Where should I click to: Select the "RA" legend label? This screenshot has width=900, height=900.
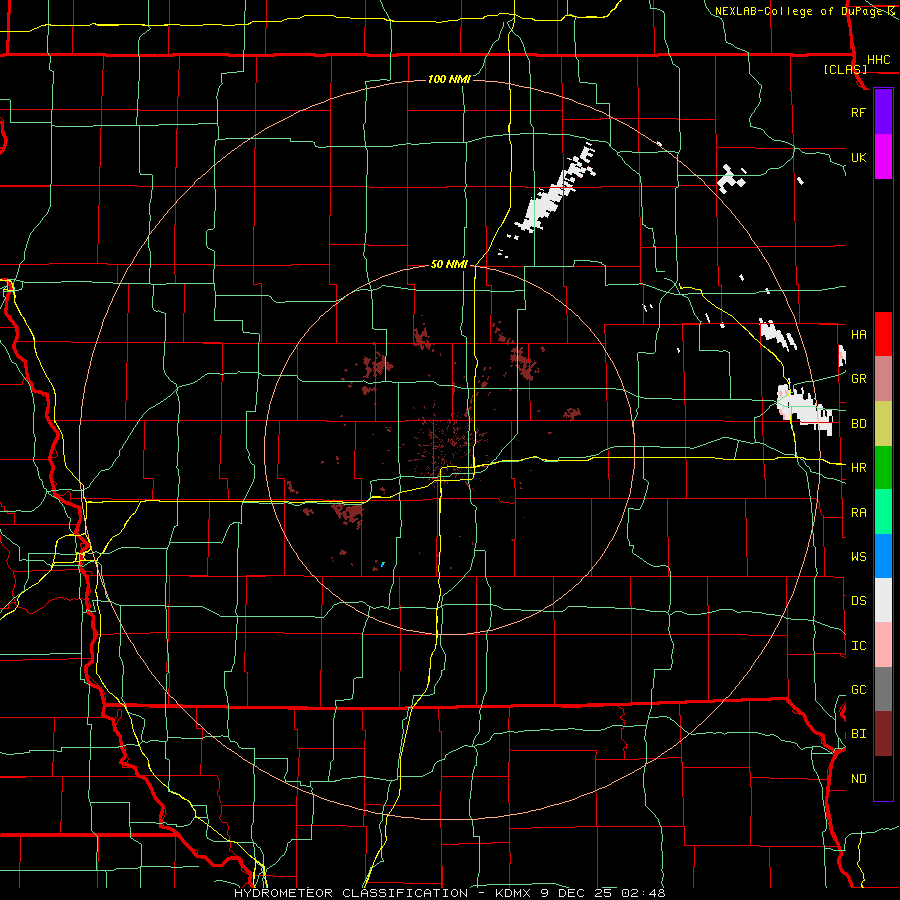tap(858, 513)
